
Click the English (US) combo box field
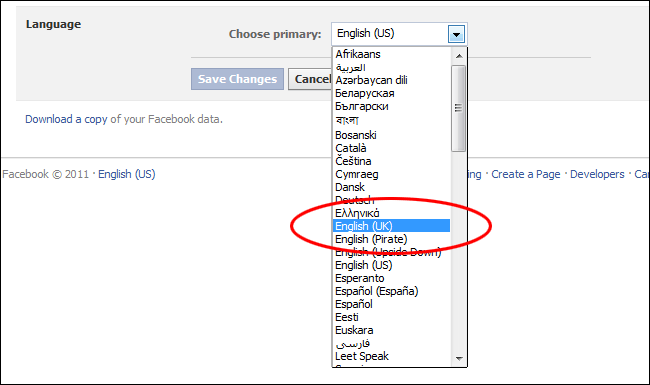[x=399, y=34]
